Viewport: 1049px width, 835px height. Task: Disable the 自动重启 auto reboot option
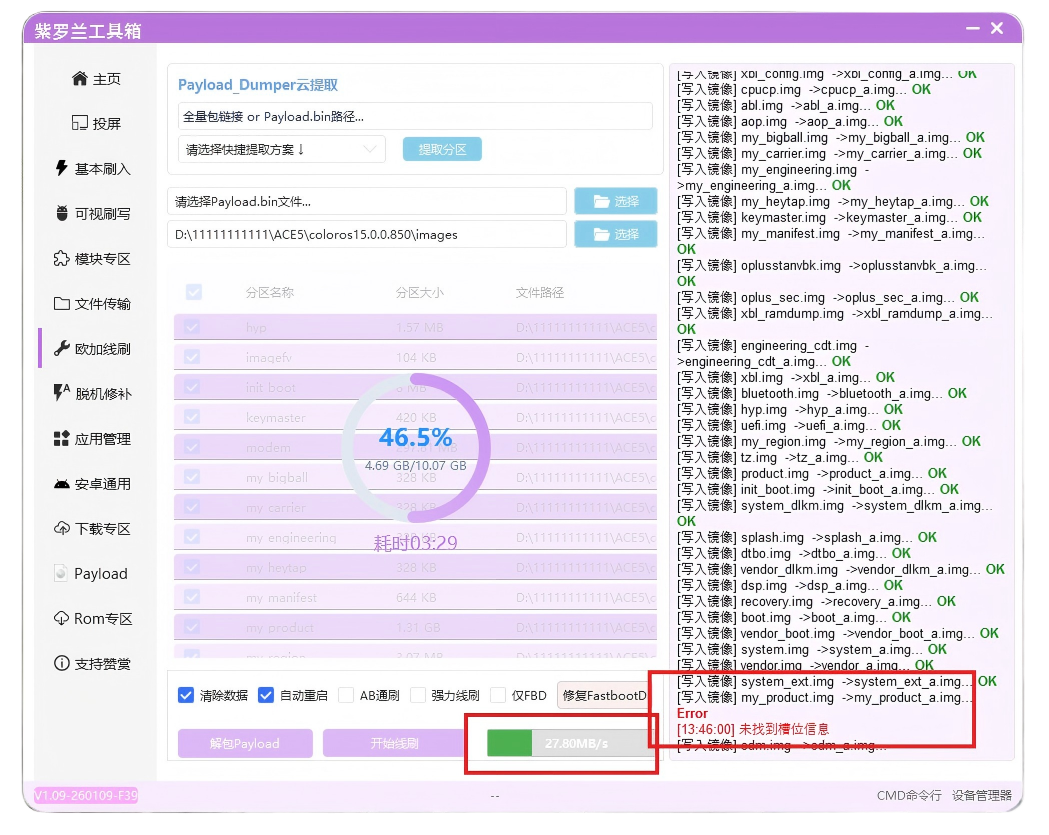265,695
